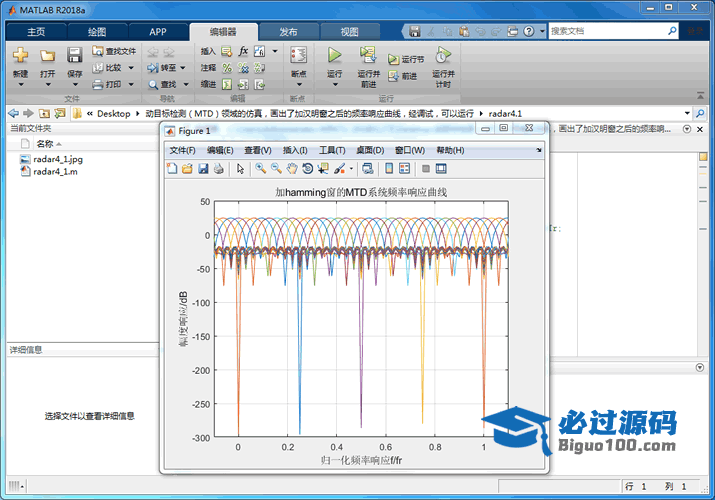
Task: Open the address bar path dropdown arrow
Action: point(687,113)
